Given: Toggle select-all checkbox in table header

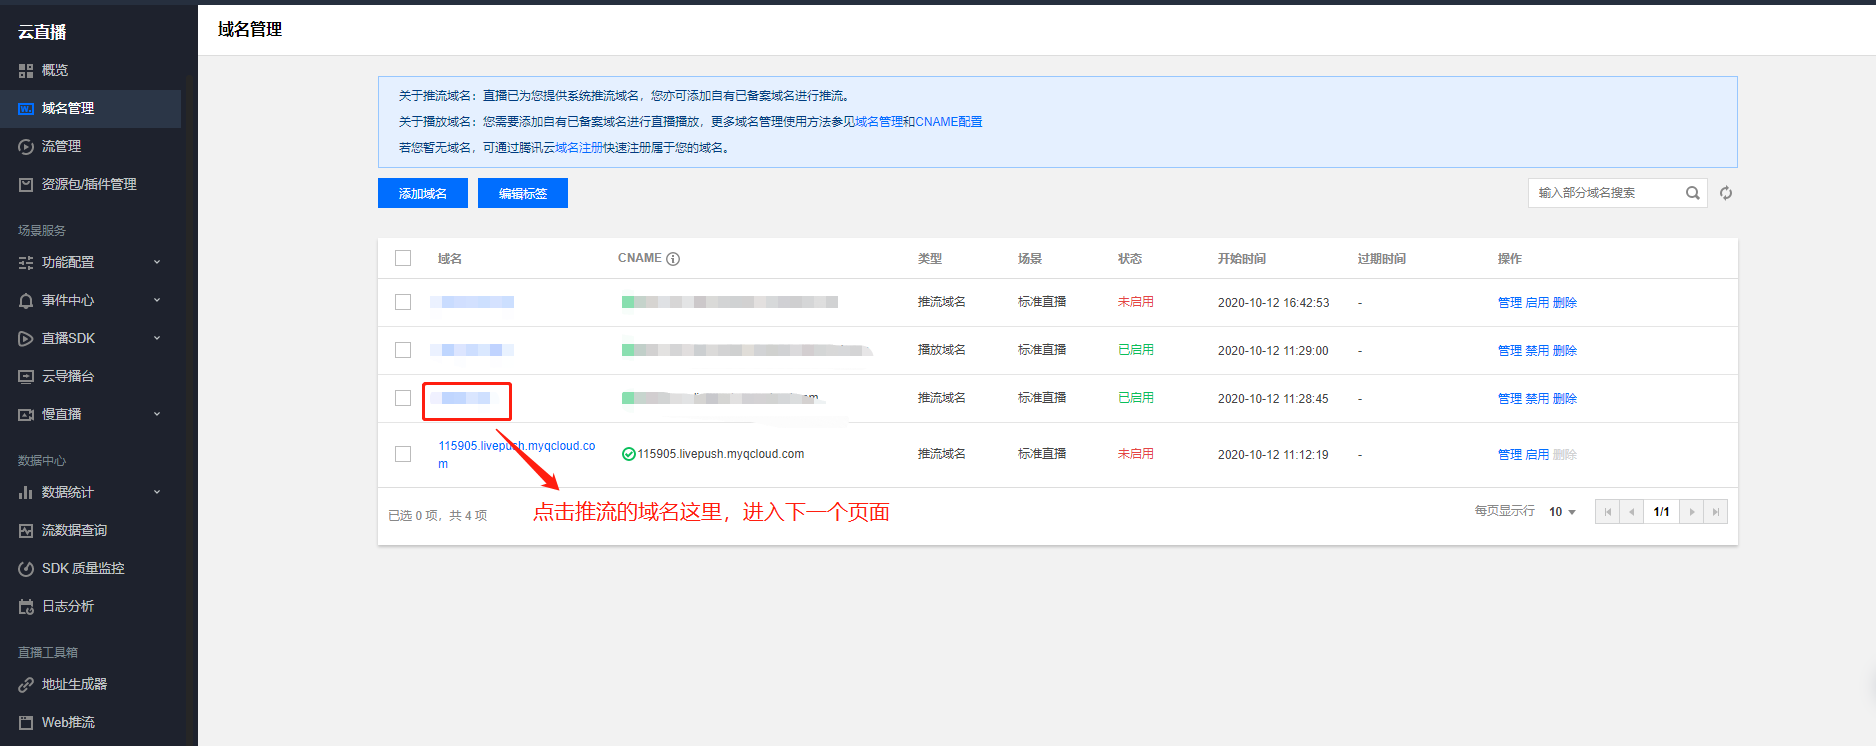Looking at the screenshot, I should 403,258.
